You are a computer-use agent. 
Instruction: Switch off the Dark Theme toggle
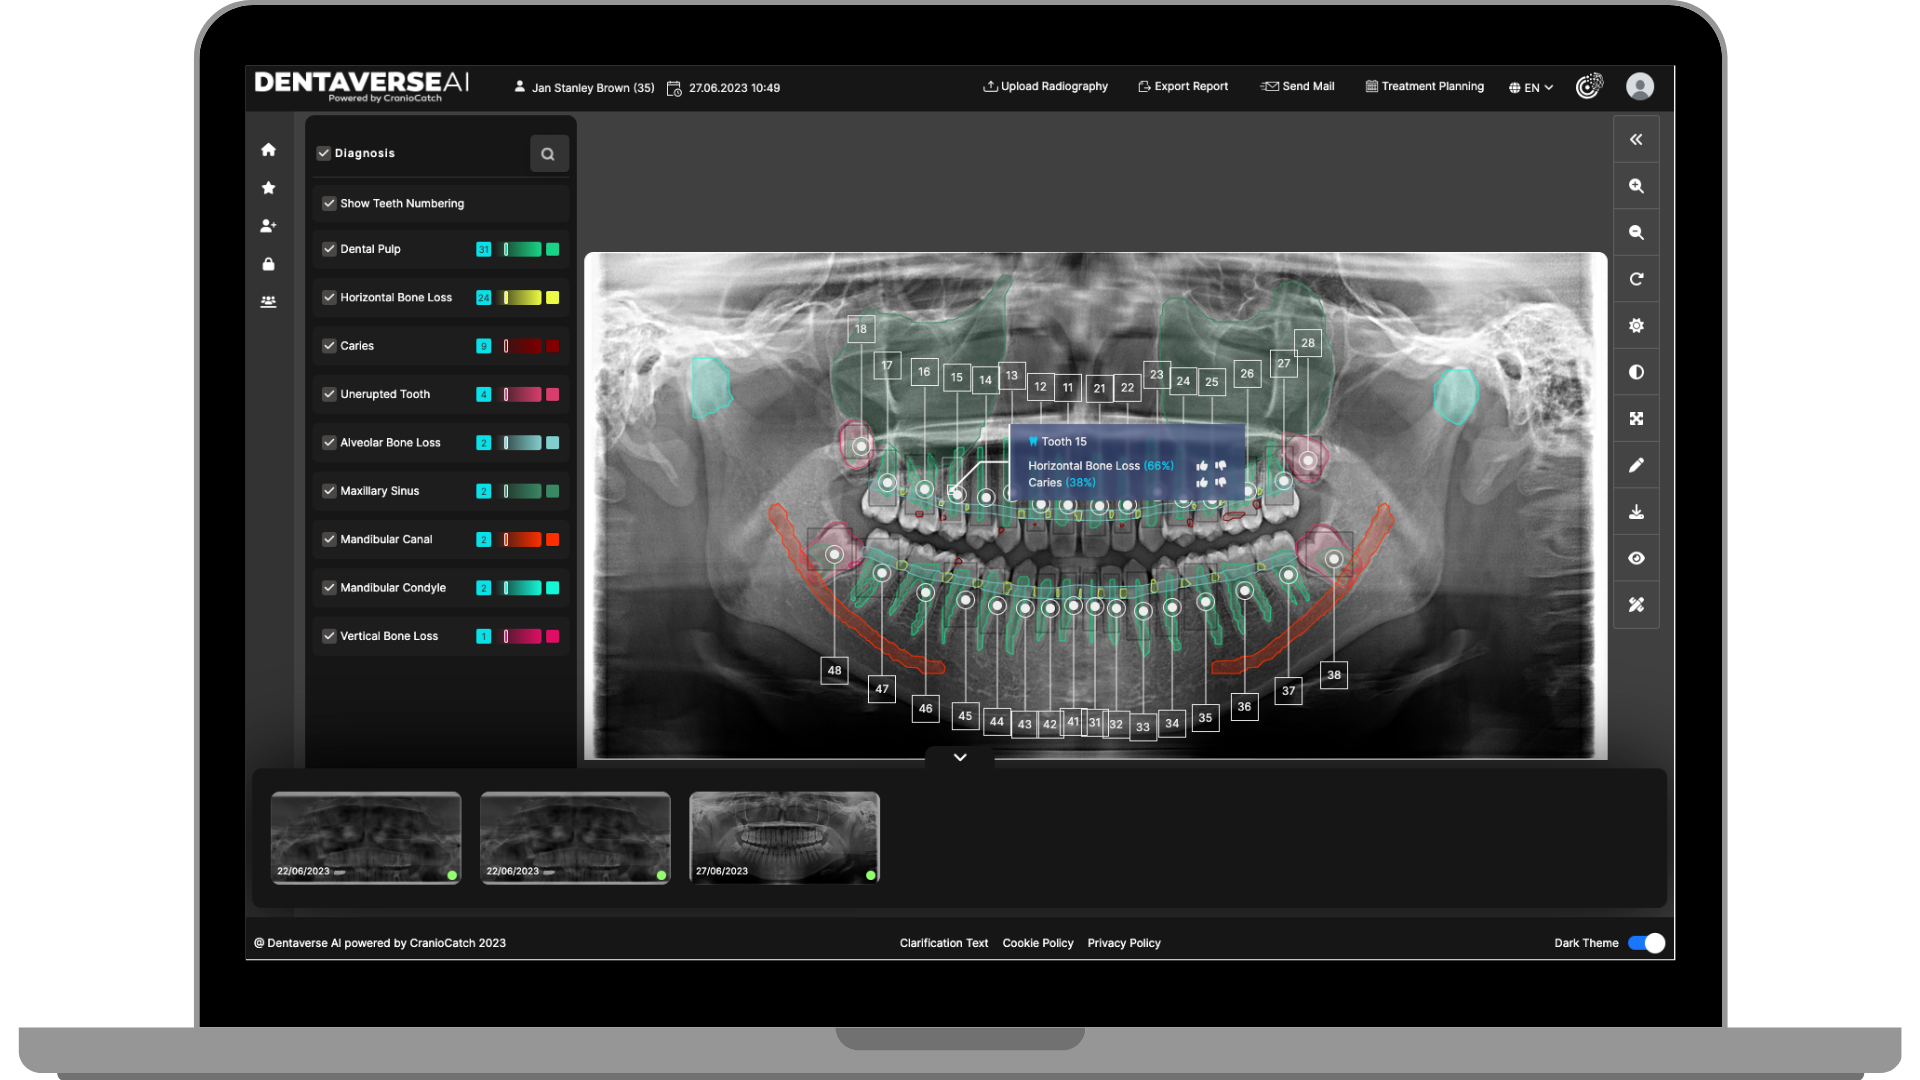(x=1646, y=943)
